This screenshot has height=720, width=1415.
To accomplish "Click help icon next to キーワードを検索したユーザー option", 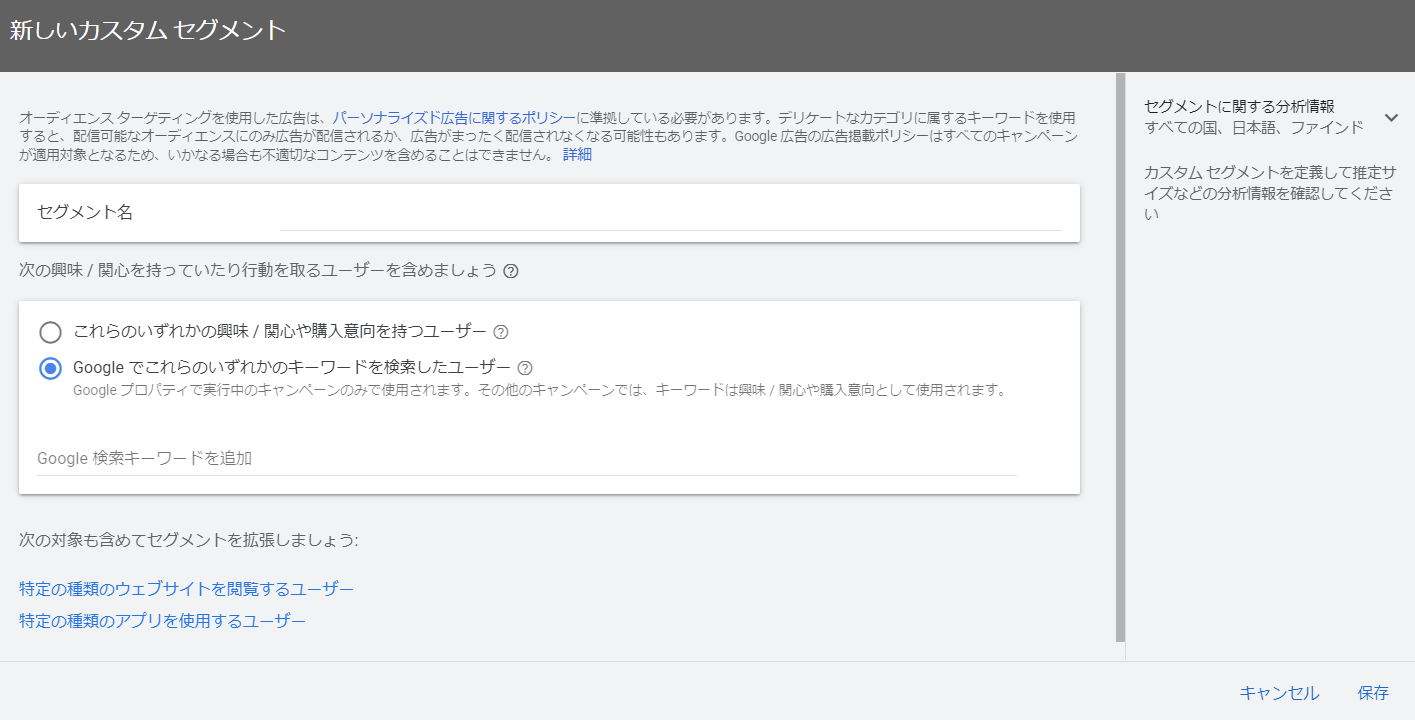I will pos(525,367).
